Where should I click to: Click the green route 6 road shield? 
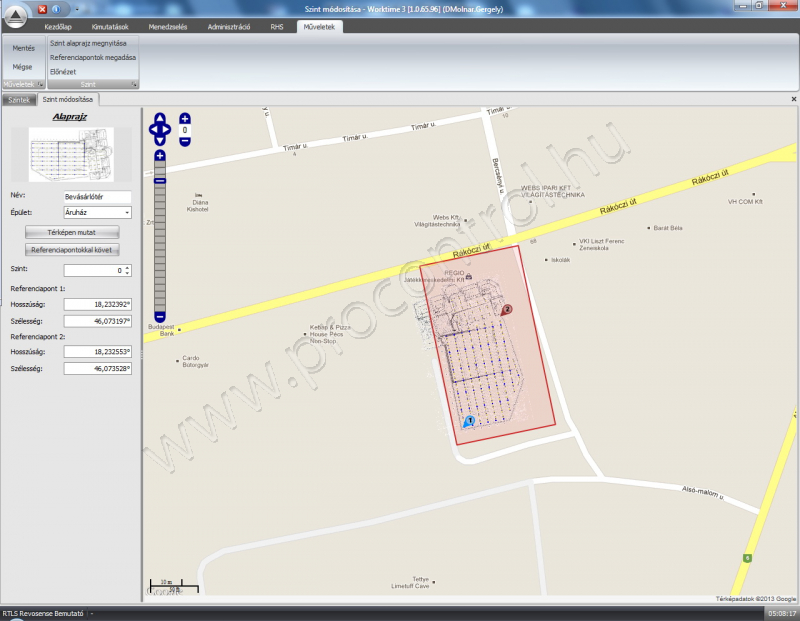coord(747,558)
